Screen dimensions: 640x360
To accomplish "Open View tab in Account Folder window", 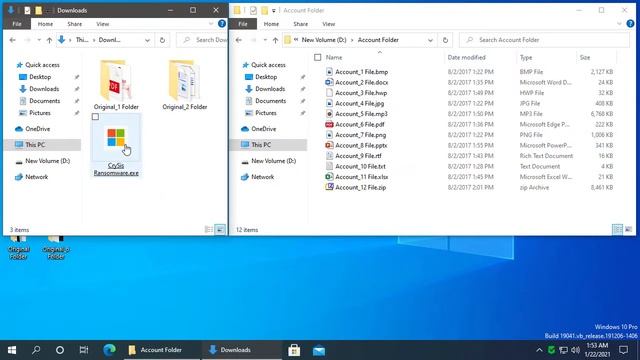I will [329, 24].
